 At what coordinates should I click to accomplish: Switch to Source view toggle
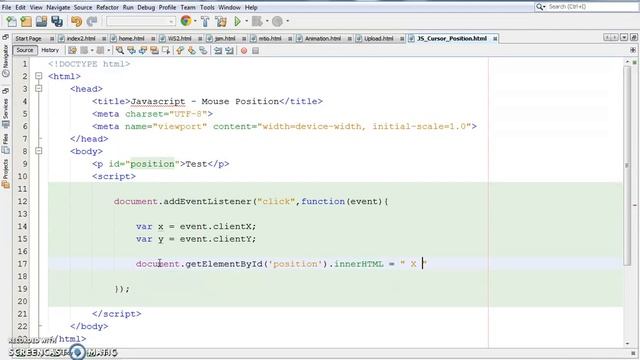(24, 50)
